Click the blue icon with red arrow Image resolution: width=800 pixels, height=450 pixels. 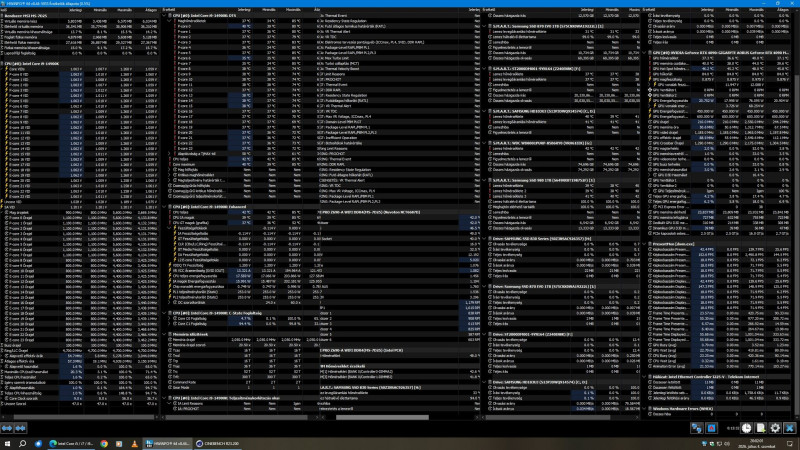711,428
